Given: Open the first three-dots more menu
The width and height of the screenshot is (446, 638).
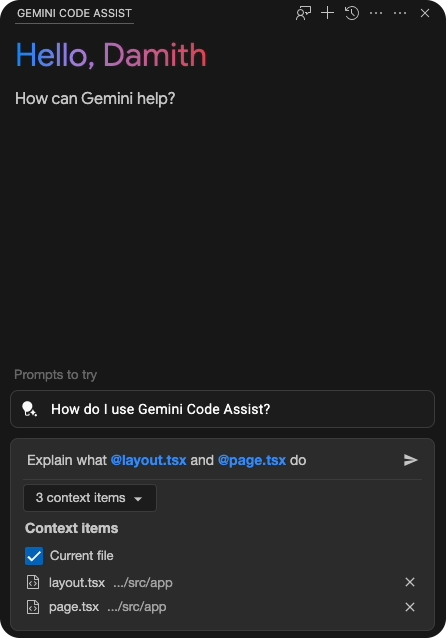Looking at the screenshot, I should point(376,13).
